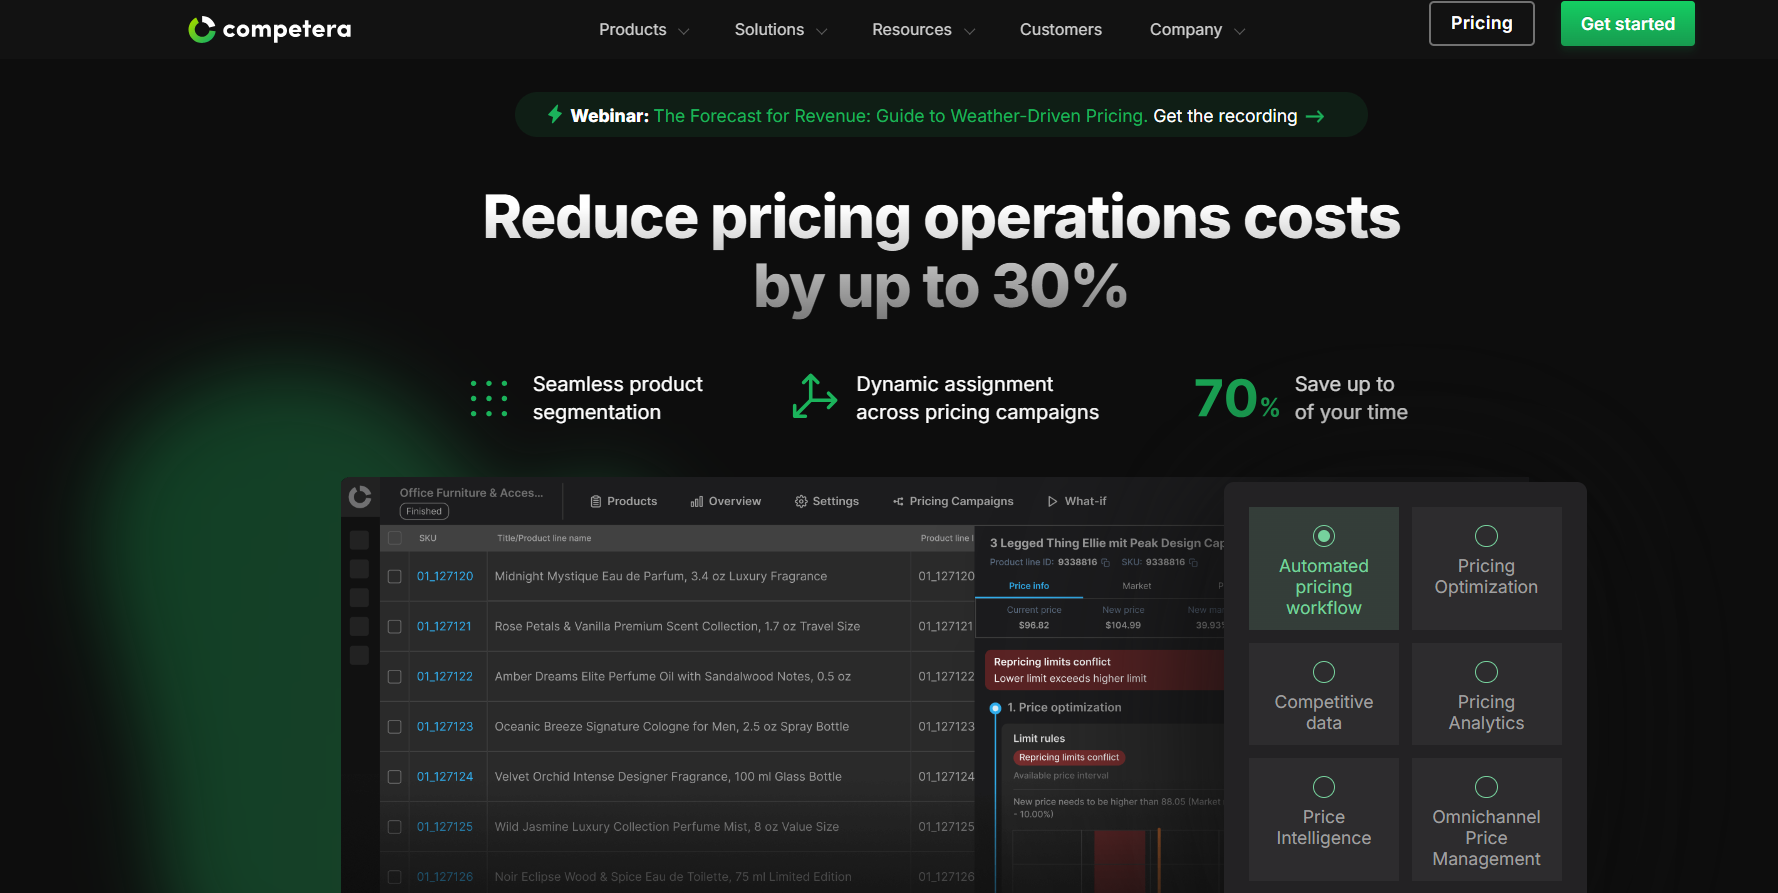Expand the Company dropdown menu
The width and height of the screenshot is (1778, 893).
(x=1196, y=30)
